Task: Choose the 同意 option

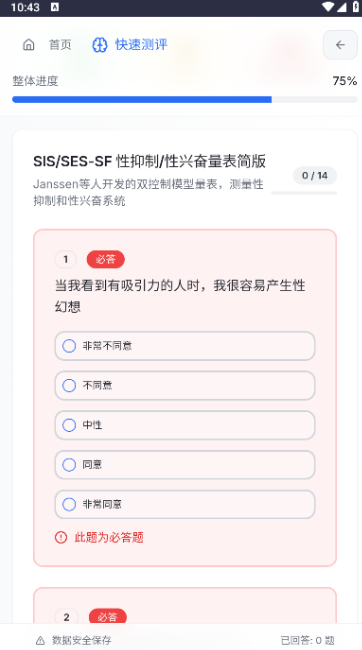Action: point(185,465)
